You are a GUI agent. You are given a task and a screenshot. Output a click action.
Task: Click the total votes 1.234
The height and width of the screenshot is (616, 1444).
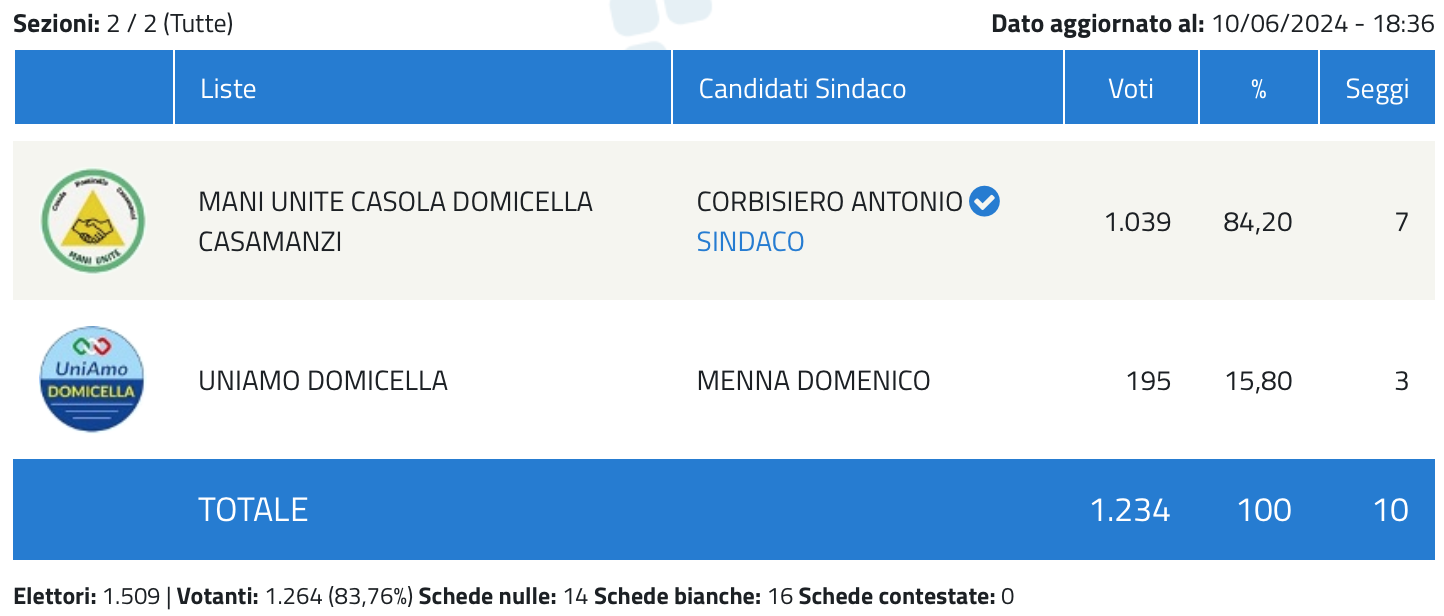pos(1130,510)
